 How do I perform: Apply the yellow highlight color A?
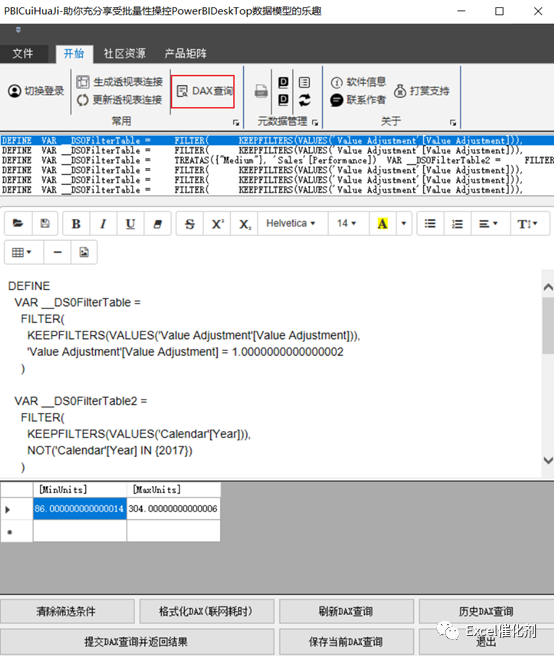[382, 224]
